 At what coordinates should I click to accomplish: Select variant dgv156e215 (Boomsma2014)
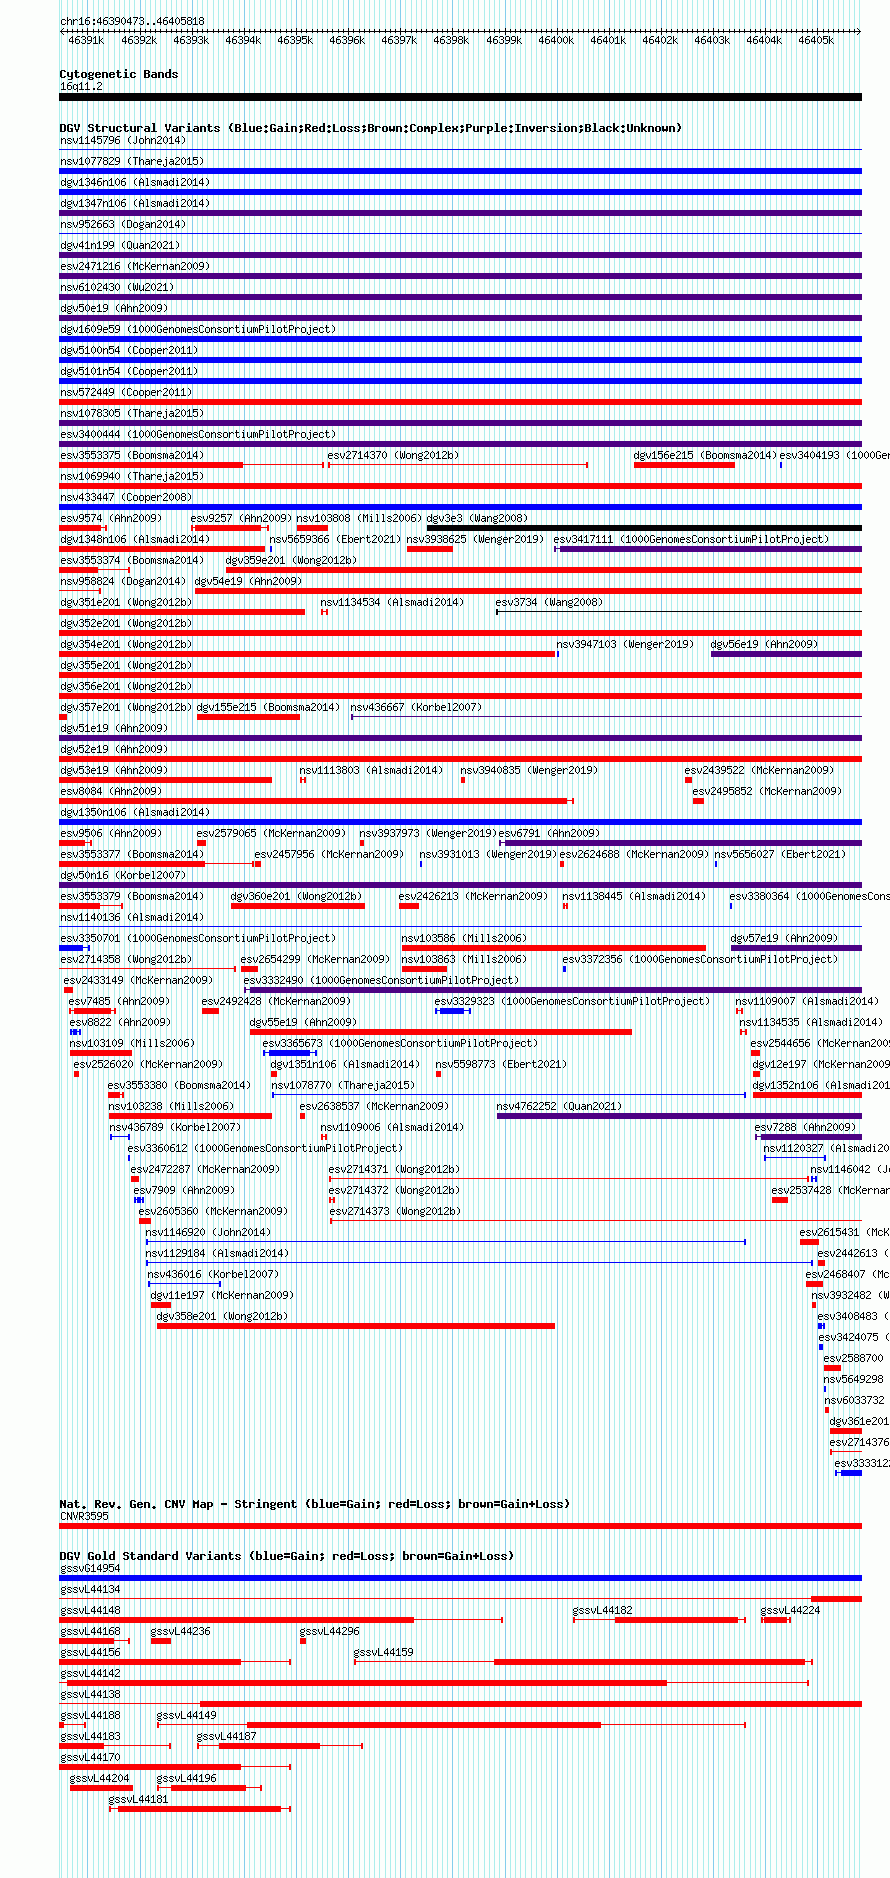[x=705, y=455]
